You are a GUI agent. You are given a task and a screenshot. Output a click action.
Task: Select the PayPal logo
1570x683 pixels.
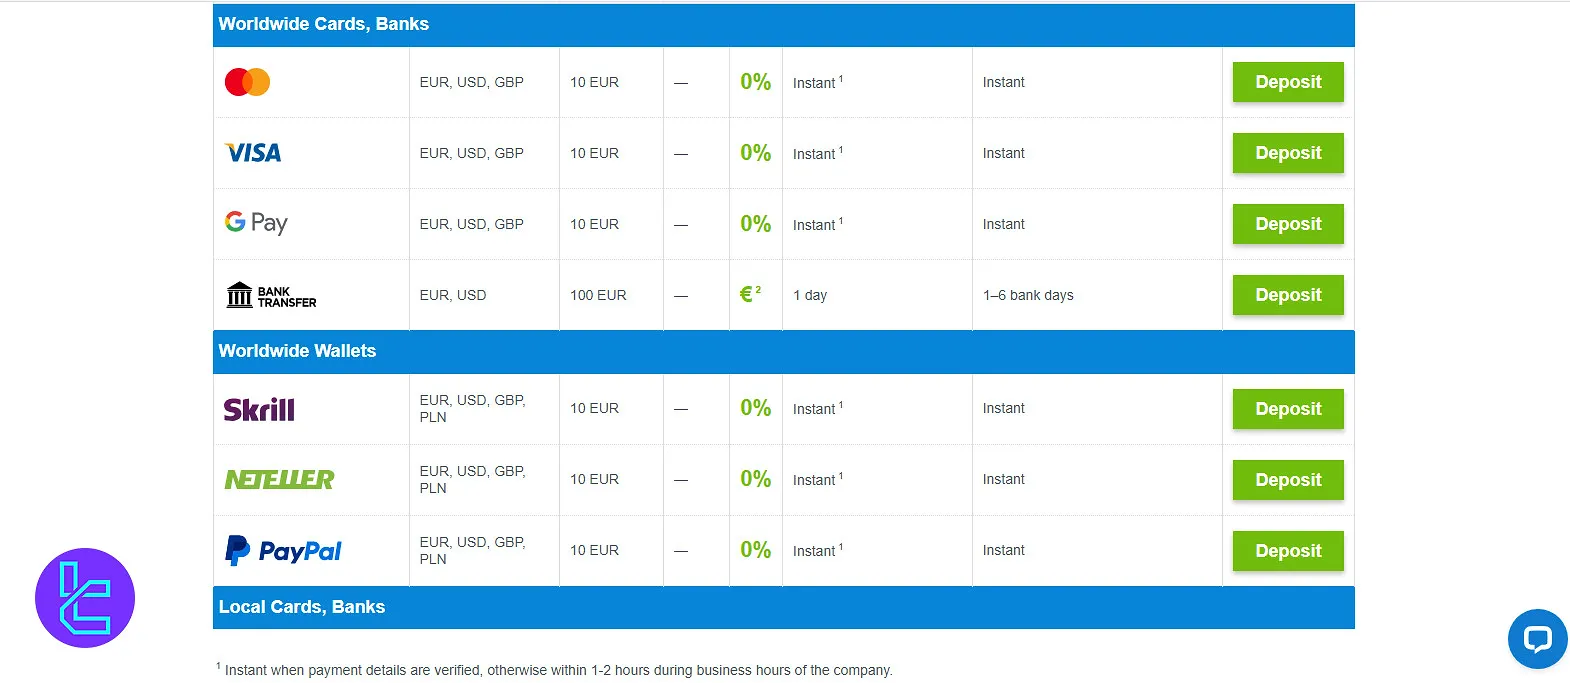(x=283, y=551)
